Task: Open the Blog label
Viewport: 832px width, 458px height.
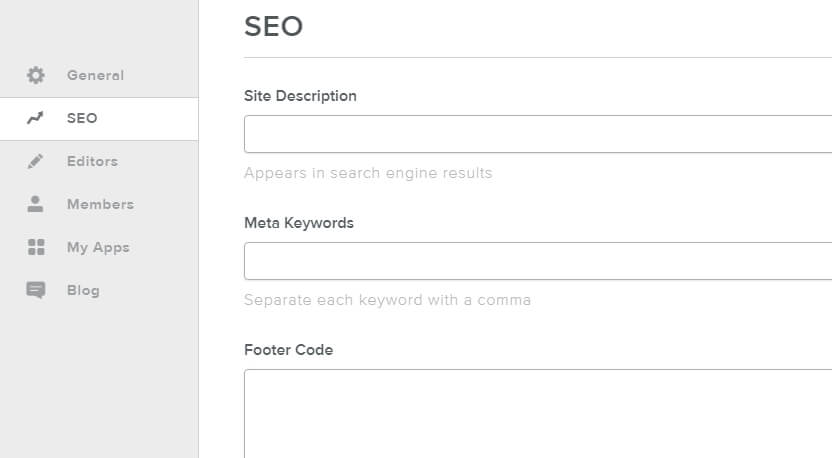Action: [x=83, y=290]
